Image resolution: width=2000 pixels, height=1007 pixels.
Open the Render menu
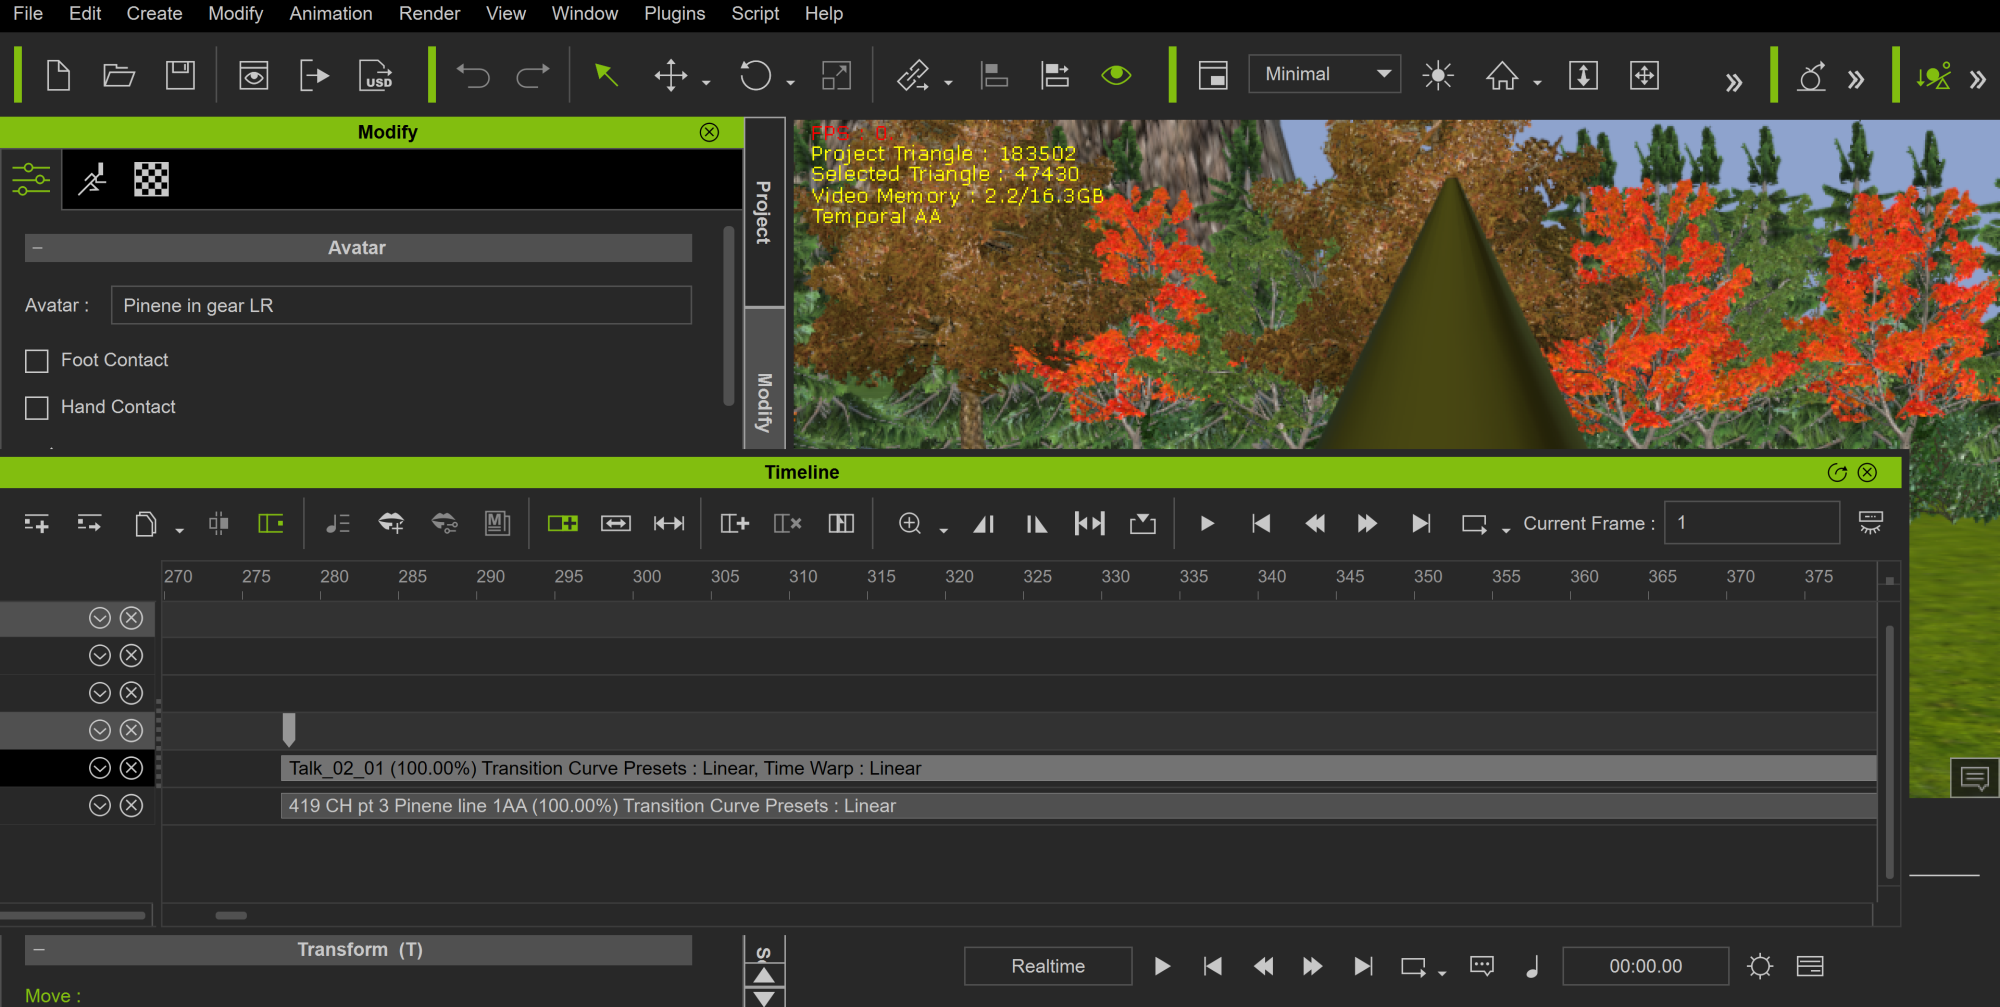point(429,14)
